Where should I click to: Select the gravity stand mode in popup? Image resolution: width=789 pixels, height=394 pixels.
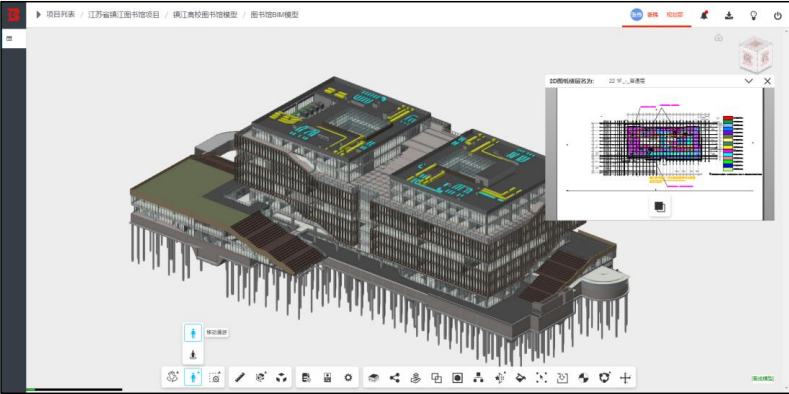193,354
